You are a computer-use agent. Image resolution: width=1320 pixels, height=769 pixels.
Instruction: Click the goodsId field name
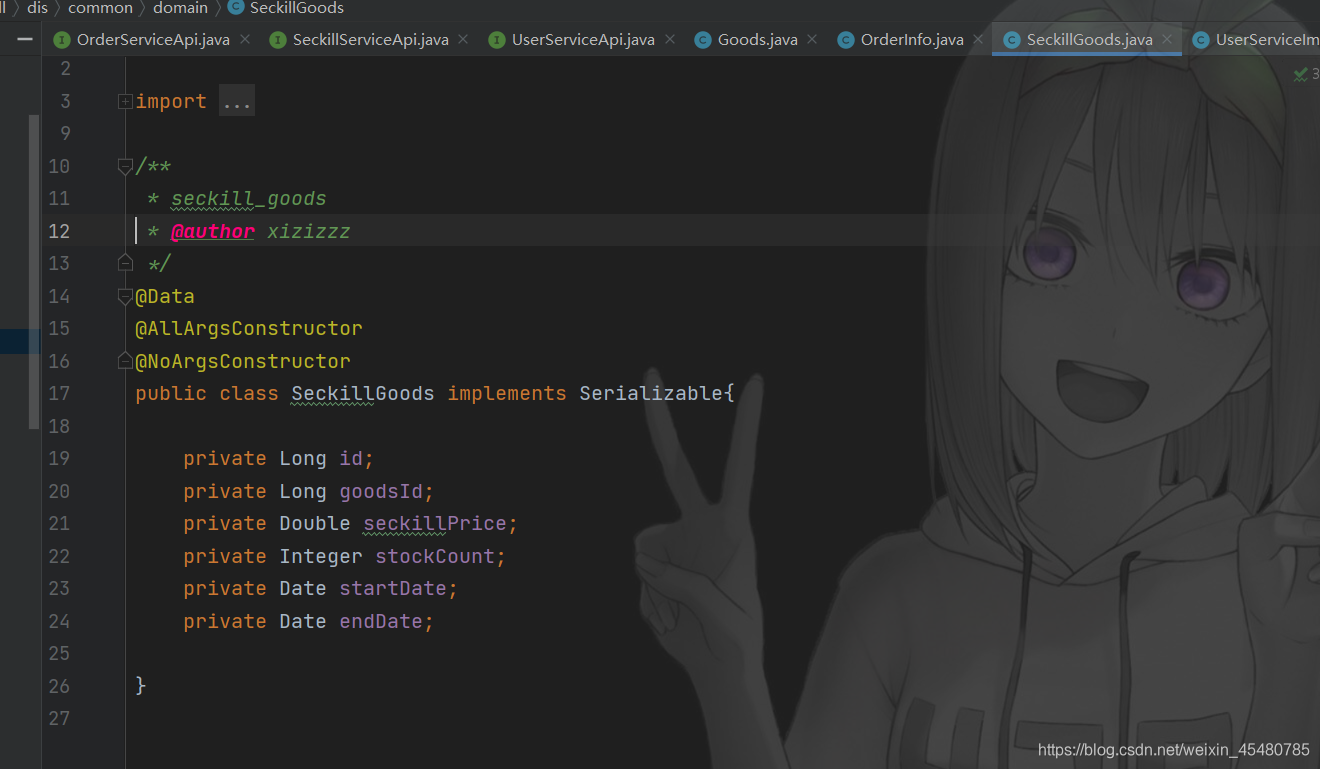coord(381,491)
